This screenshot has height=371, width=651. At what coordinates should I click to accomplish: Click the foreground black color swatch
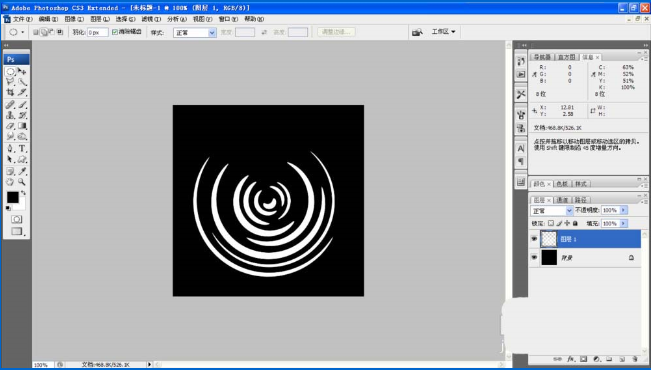click(x=12, y=198)
